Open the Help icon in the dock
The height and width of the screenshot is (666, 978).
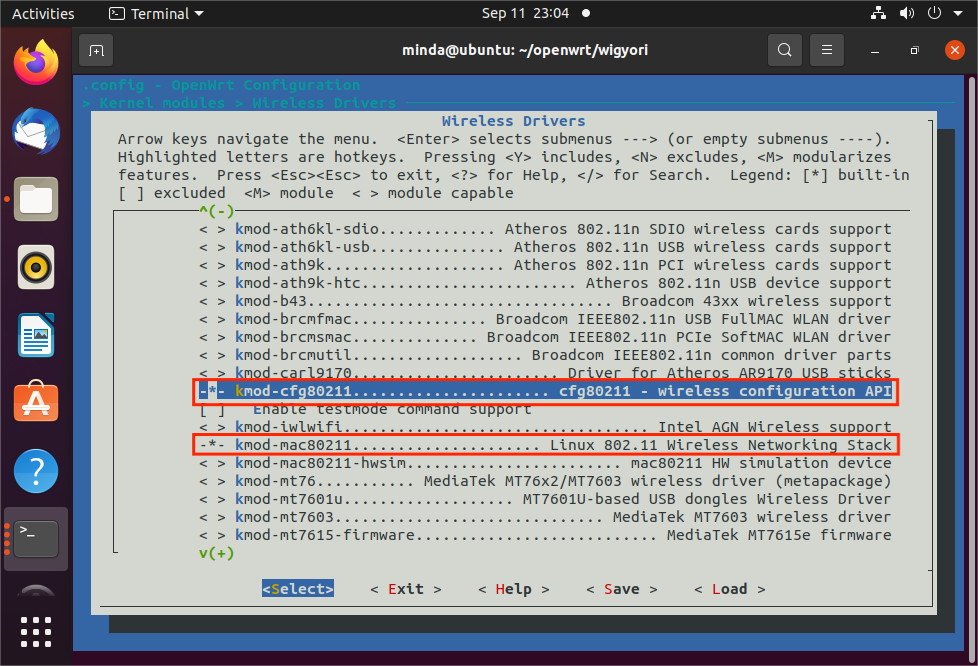click(36, 471)
